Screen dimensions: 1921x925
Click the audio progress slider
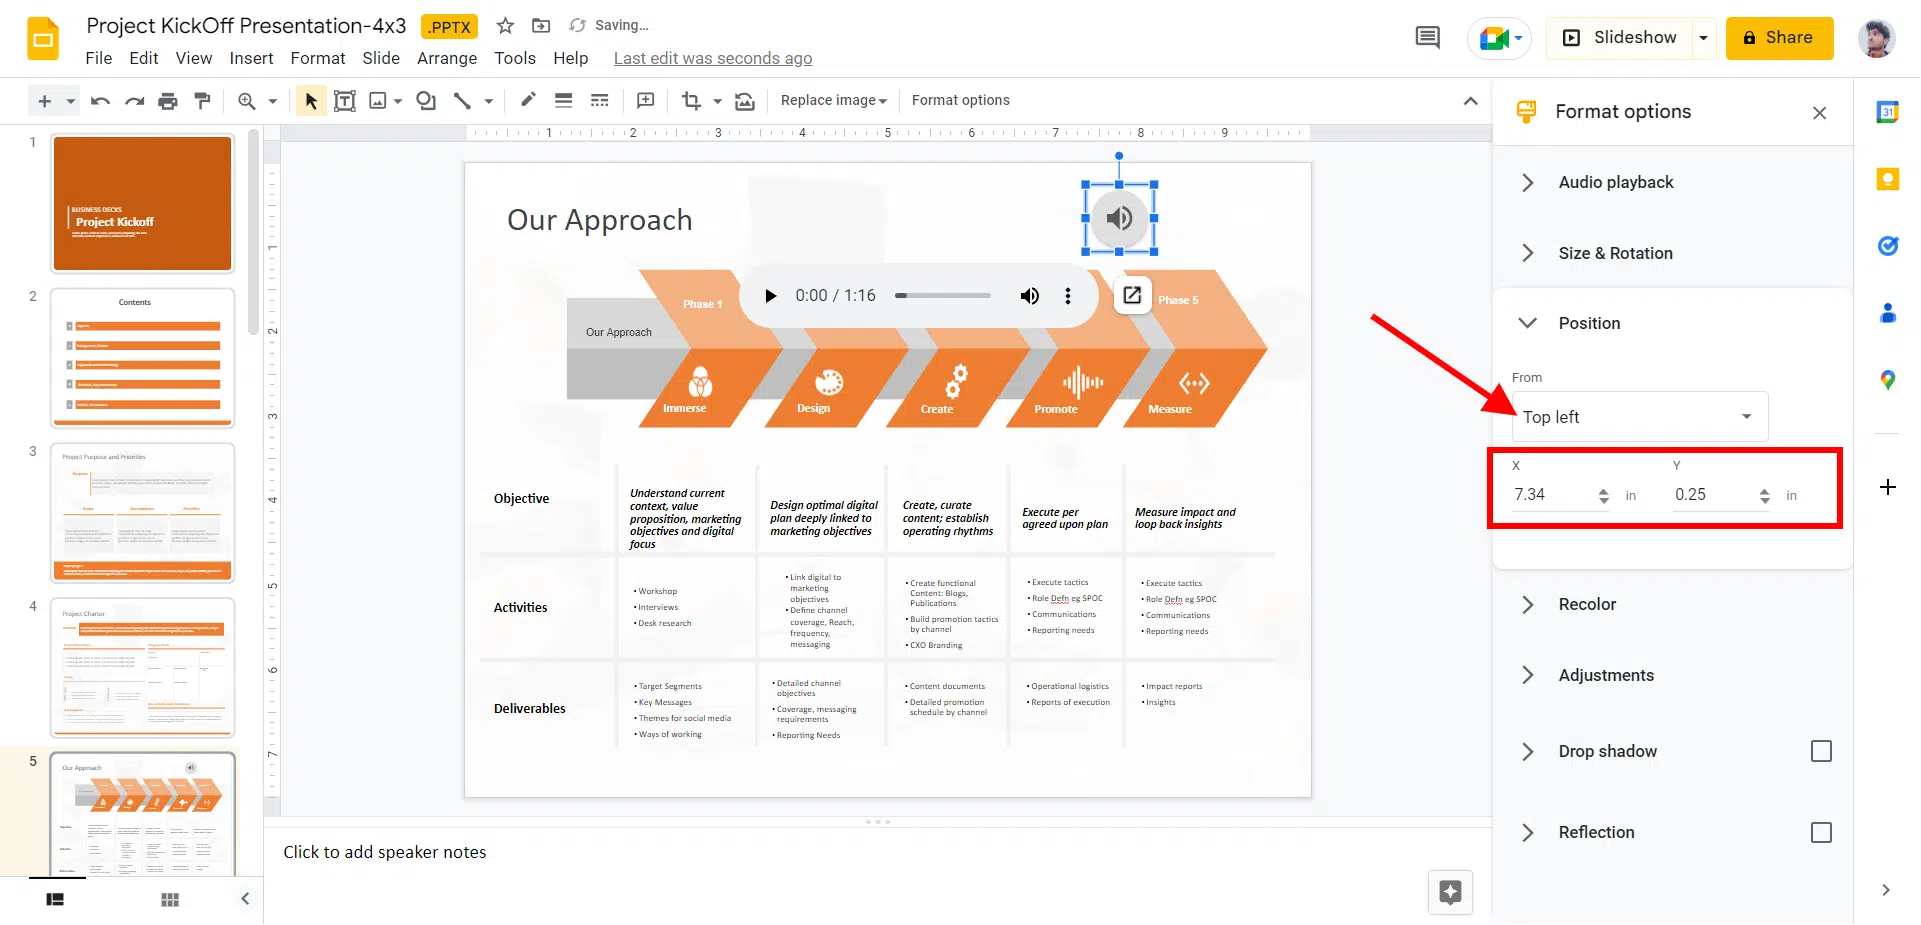(x=942, y=296)
